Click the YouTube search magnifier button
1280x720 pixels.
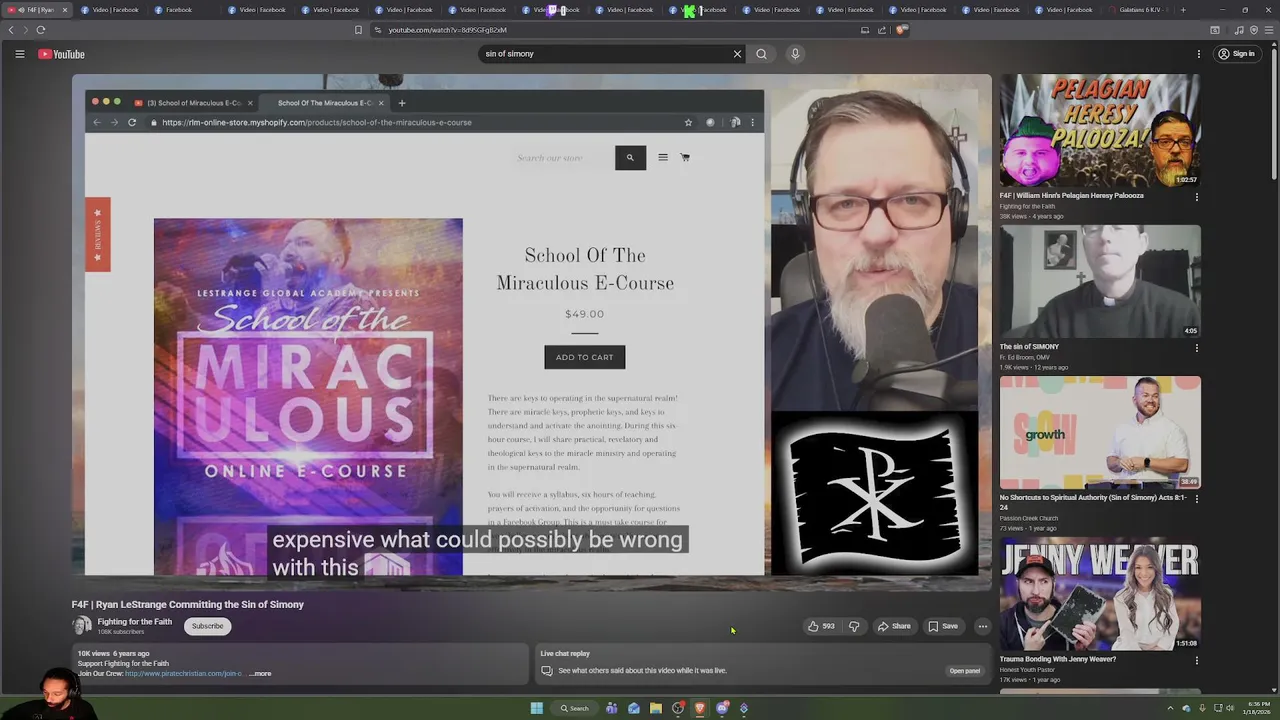761,54
